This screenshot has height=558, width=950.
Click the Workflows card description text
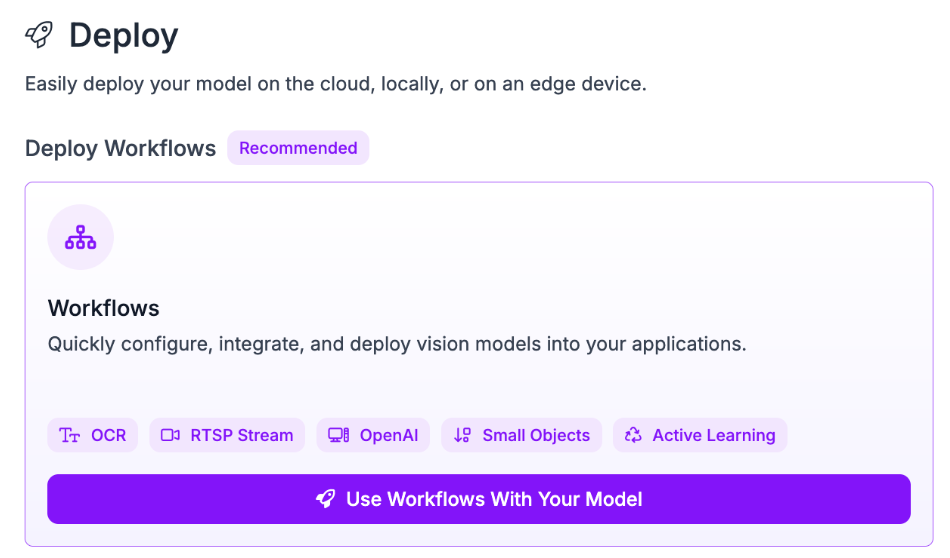click(x=397, y=344)
